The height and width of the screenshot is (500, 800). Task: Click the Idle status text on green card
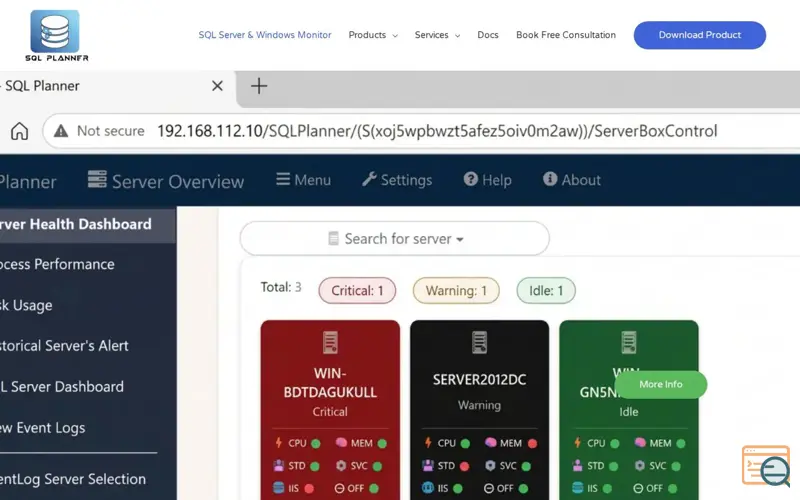(x=629, y=411)
